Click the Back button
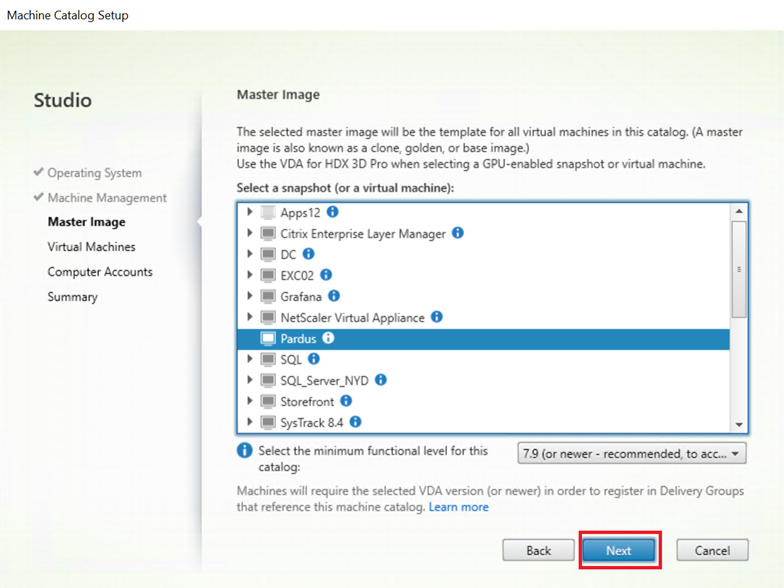The height and width of the screenshot is (588, 784). pos(538,550)
